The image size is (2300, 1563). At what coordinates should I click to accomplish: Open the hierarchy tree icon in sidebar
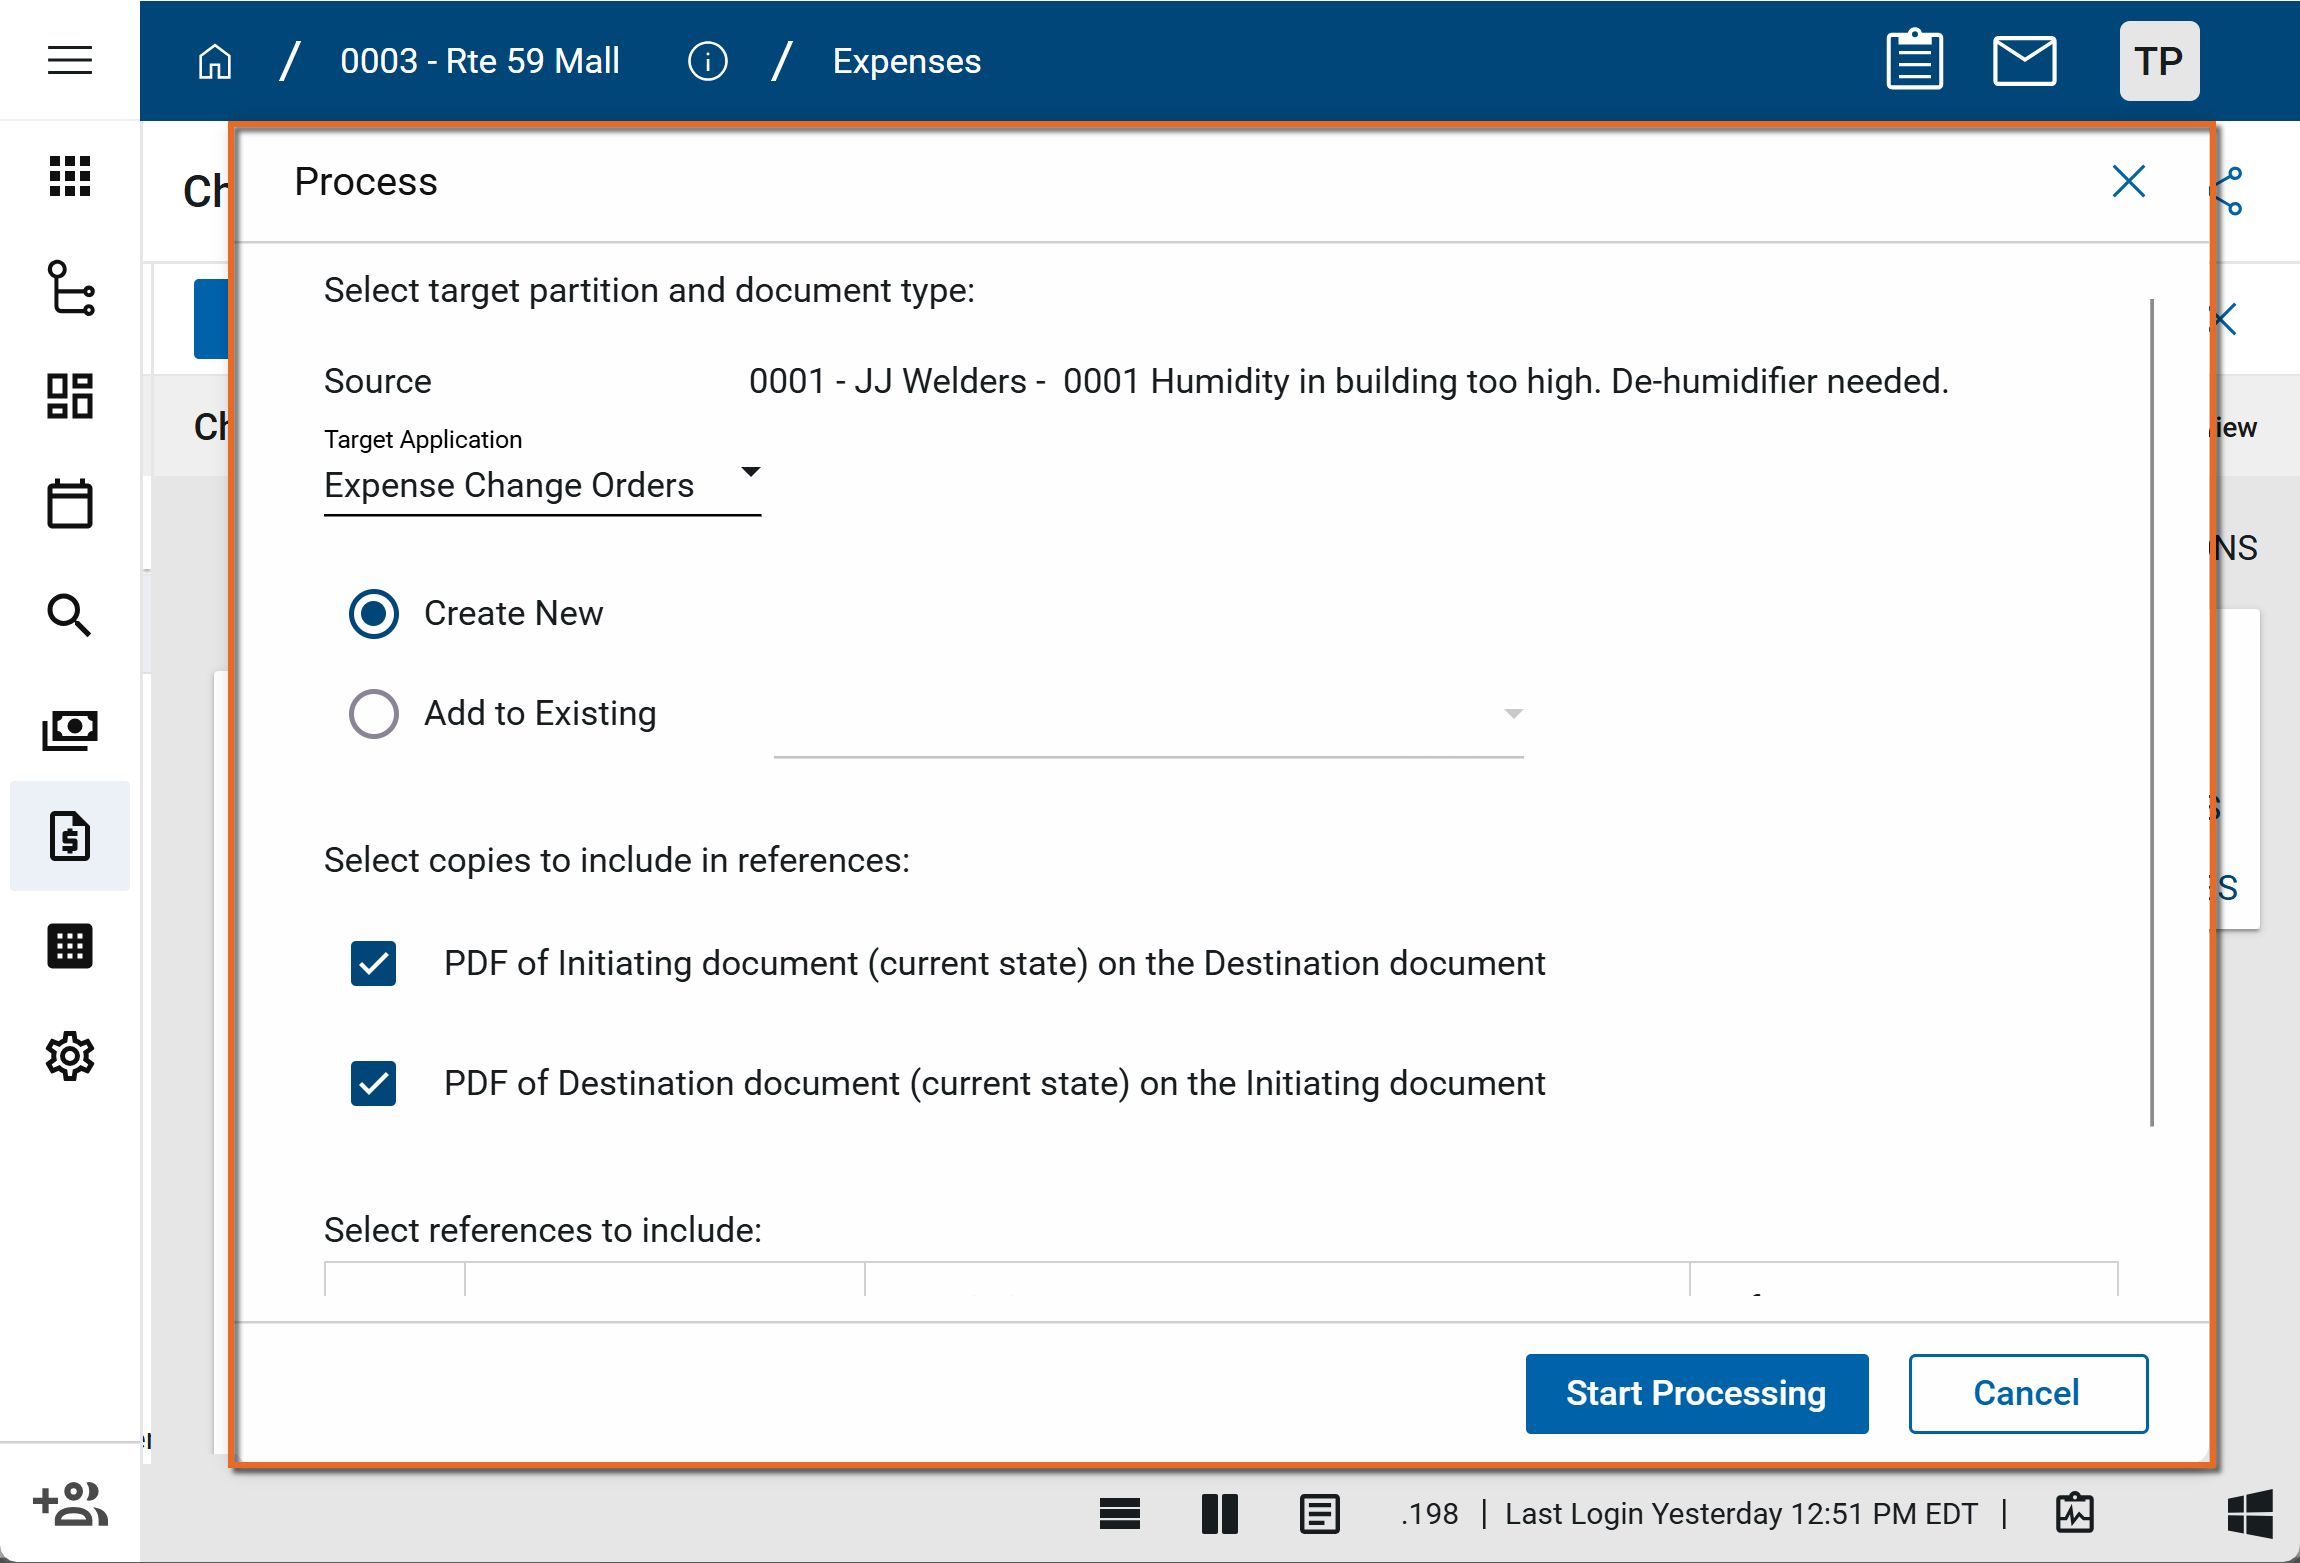(x=70, y=288)
